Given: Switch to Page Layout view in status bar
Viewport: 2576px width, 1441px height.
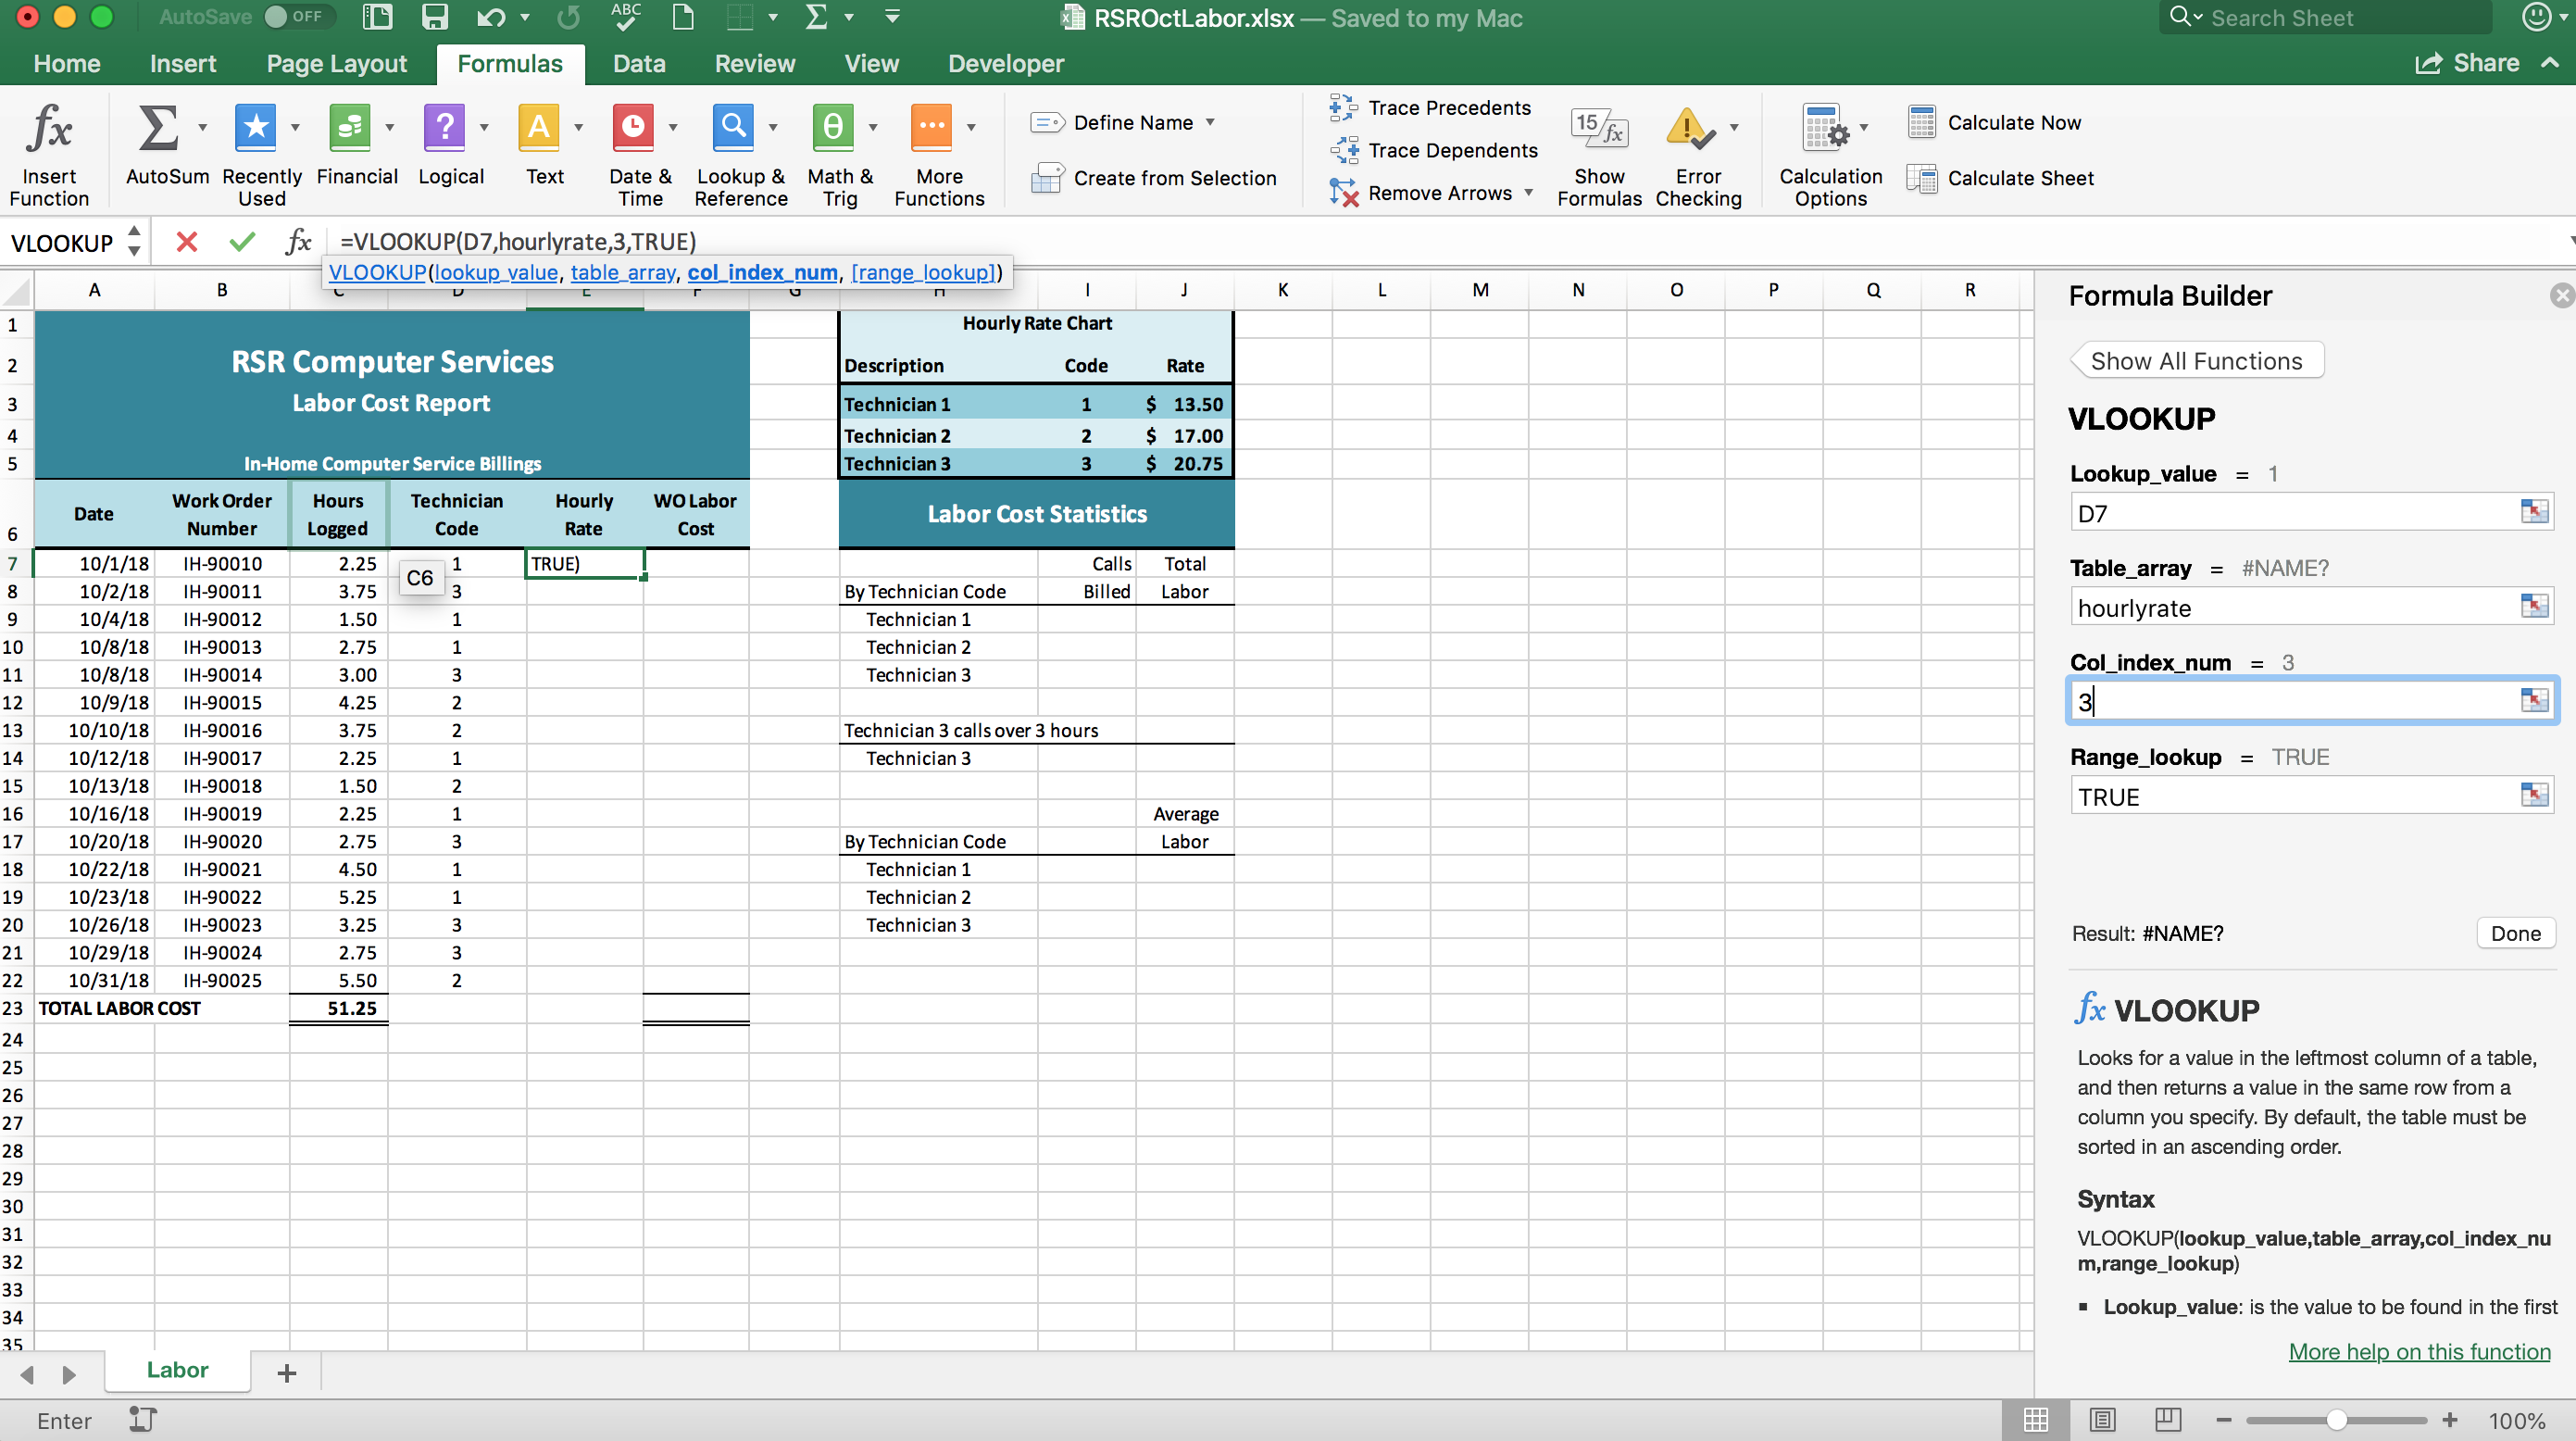Looking at the screenshot, I should 2102,1419.
